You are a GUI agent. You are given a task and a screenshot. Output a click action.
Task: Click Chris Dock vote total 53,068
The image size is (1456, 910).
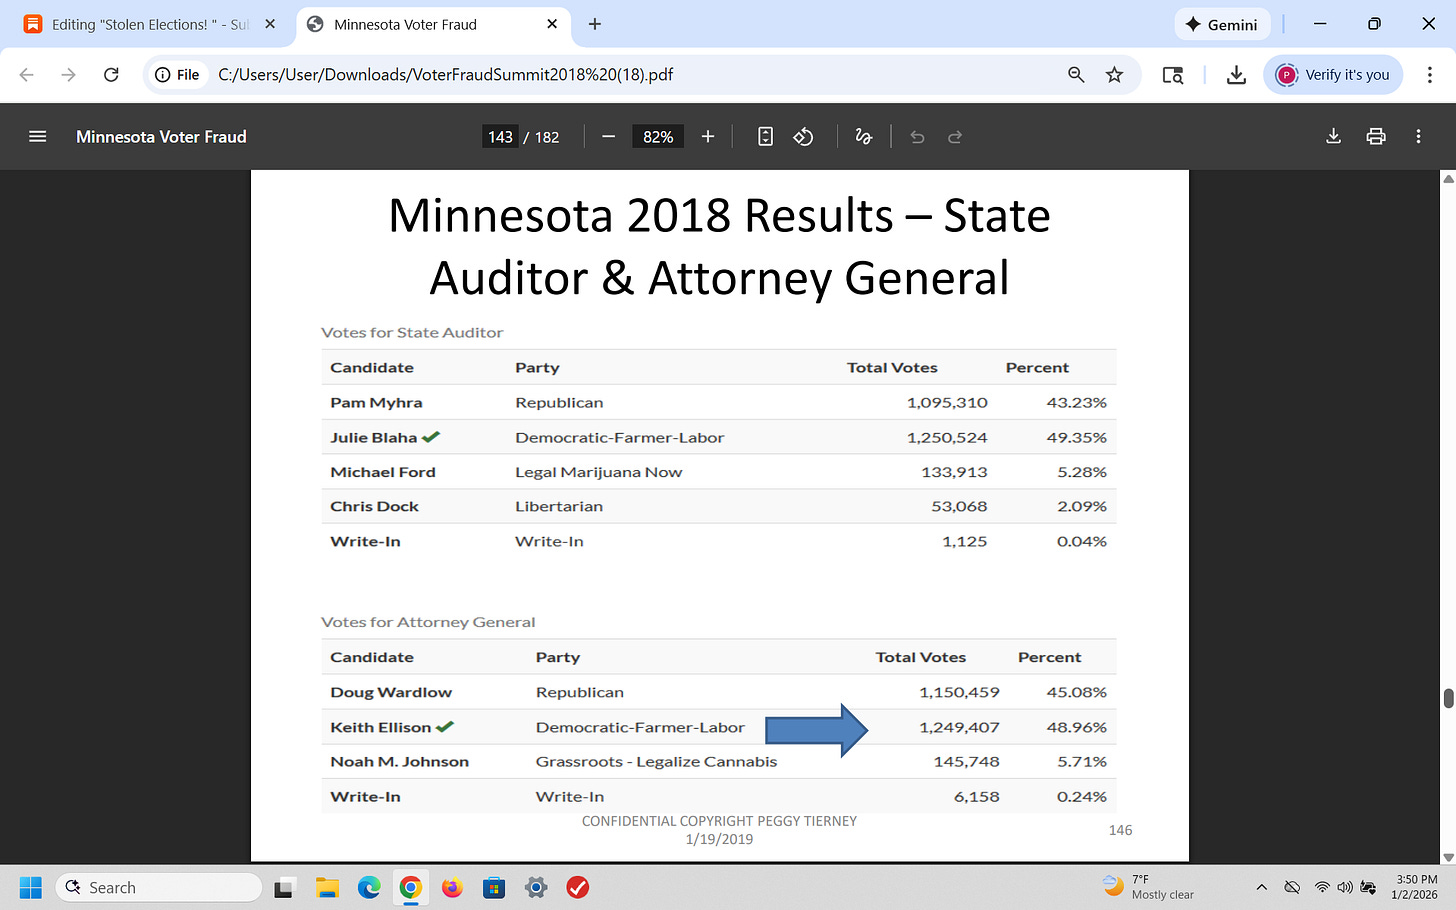point(959,507)
